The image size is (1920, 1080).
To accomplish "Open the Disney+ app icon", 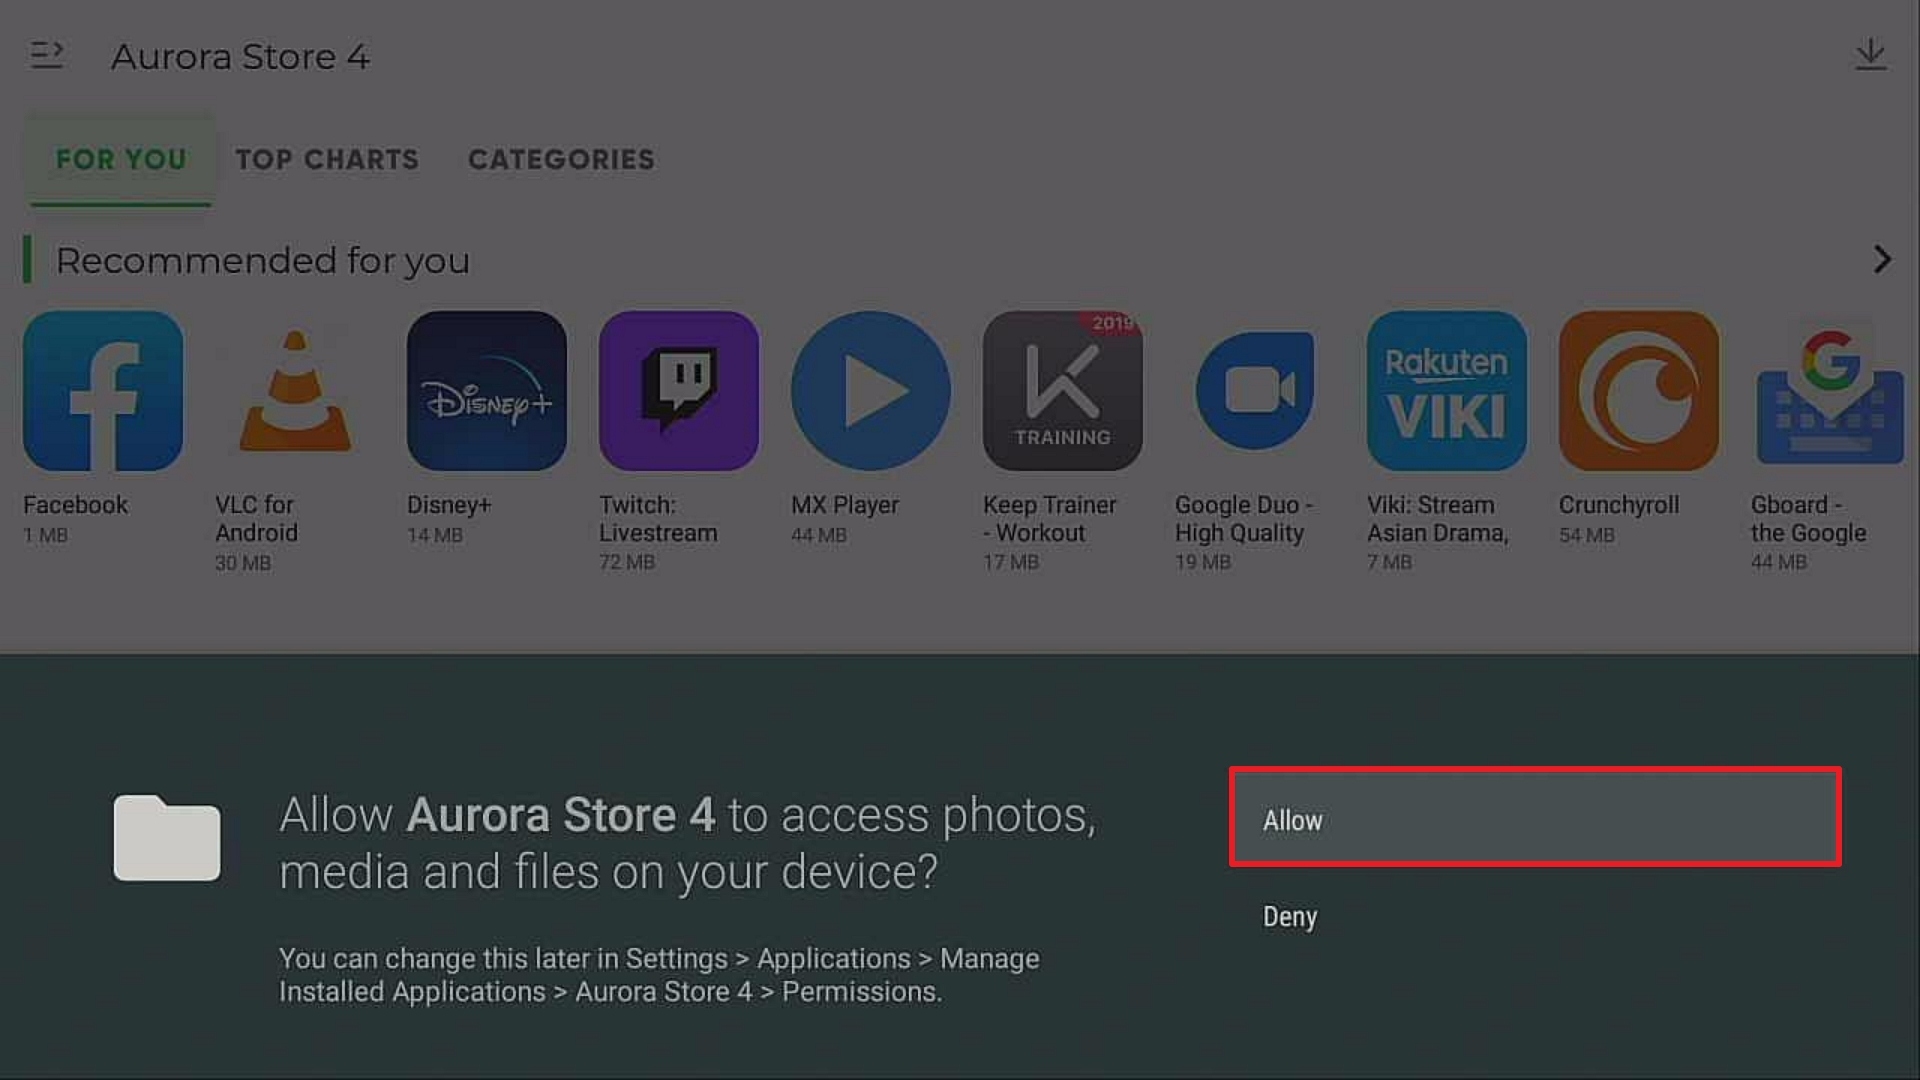I will (x=487, y=391).
